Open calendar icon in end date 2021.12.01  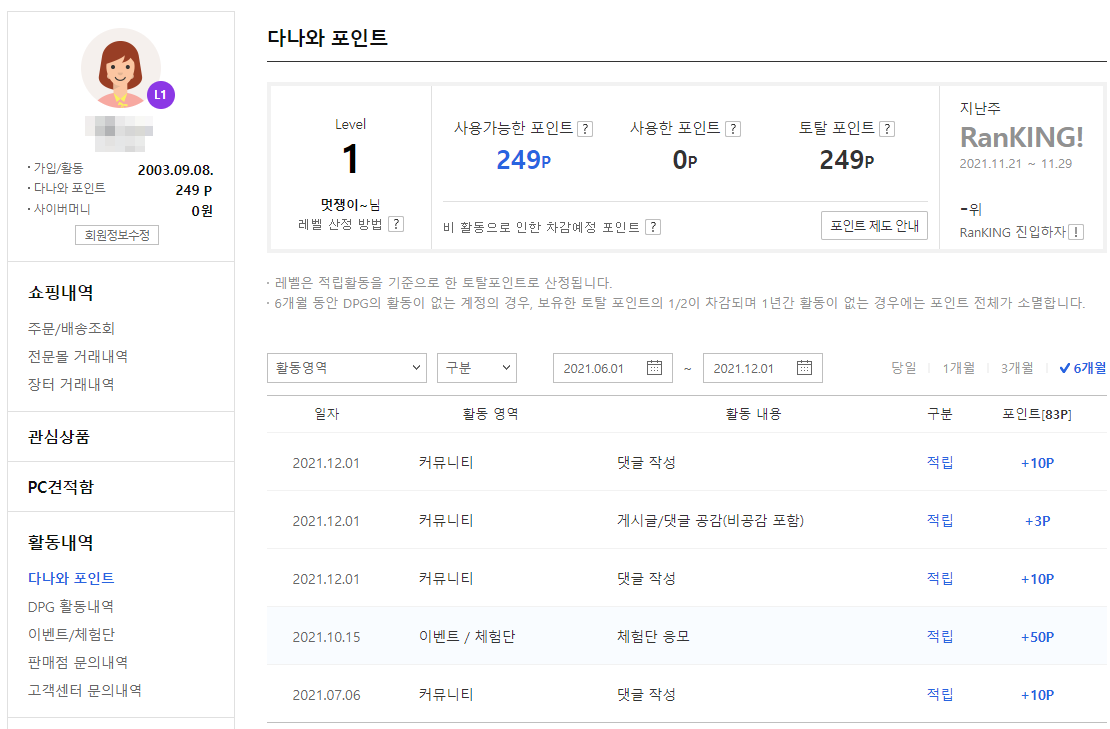[x=804, y=368]
